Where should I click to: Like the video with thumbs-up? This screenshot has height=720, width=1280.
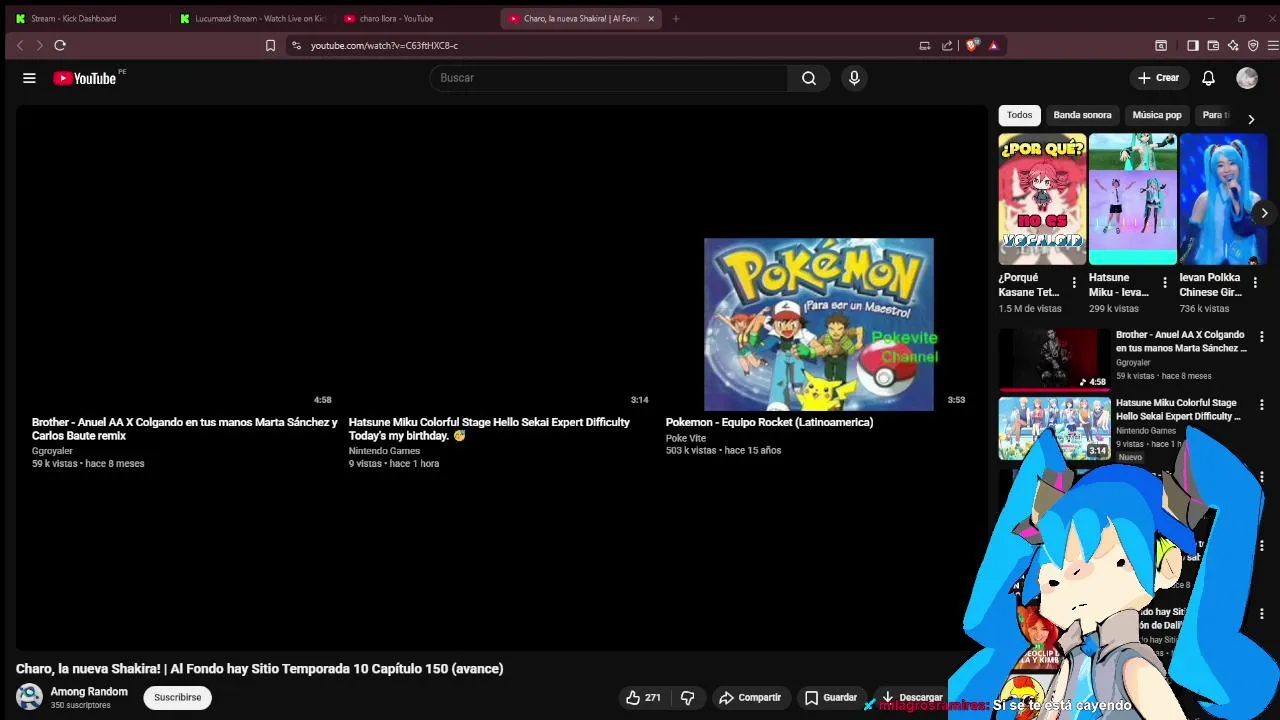click(642, 697)
